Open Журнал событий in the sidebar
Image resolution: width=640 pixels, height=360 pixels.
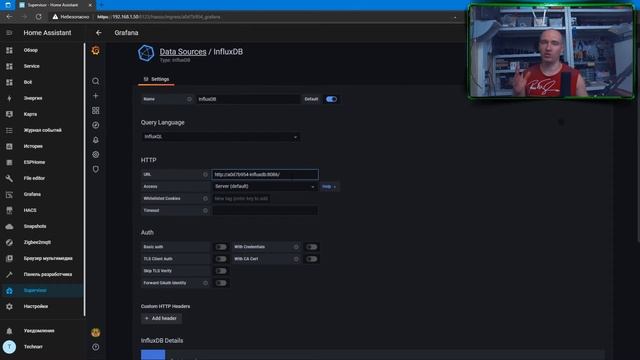coord(42,130)
